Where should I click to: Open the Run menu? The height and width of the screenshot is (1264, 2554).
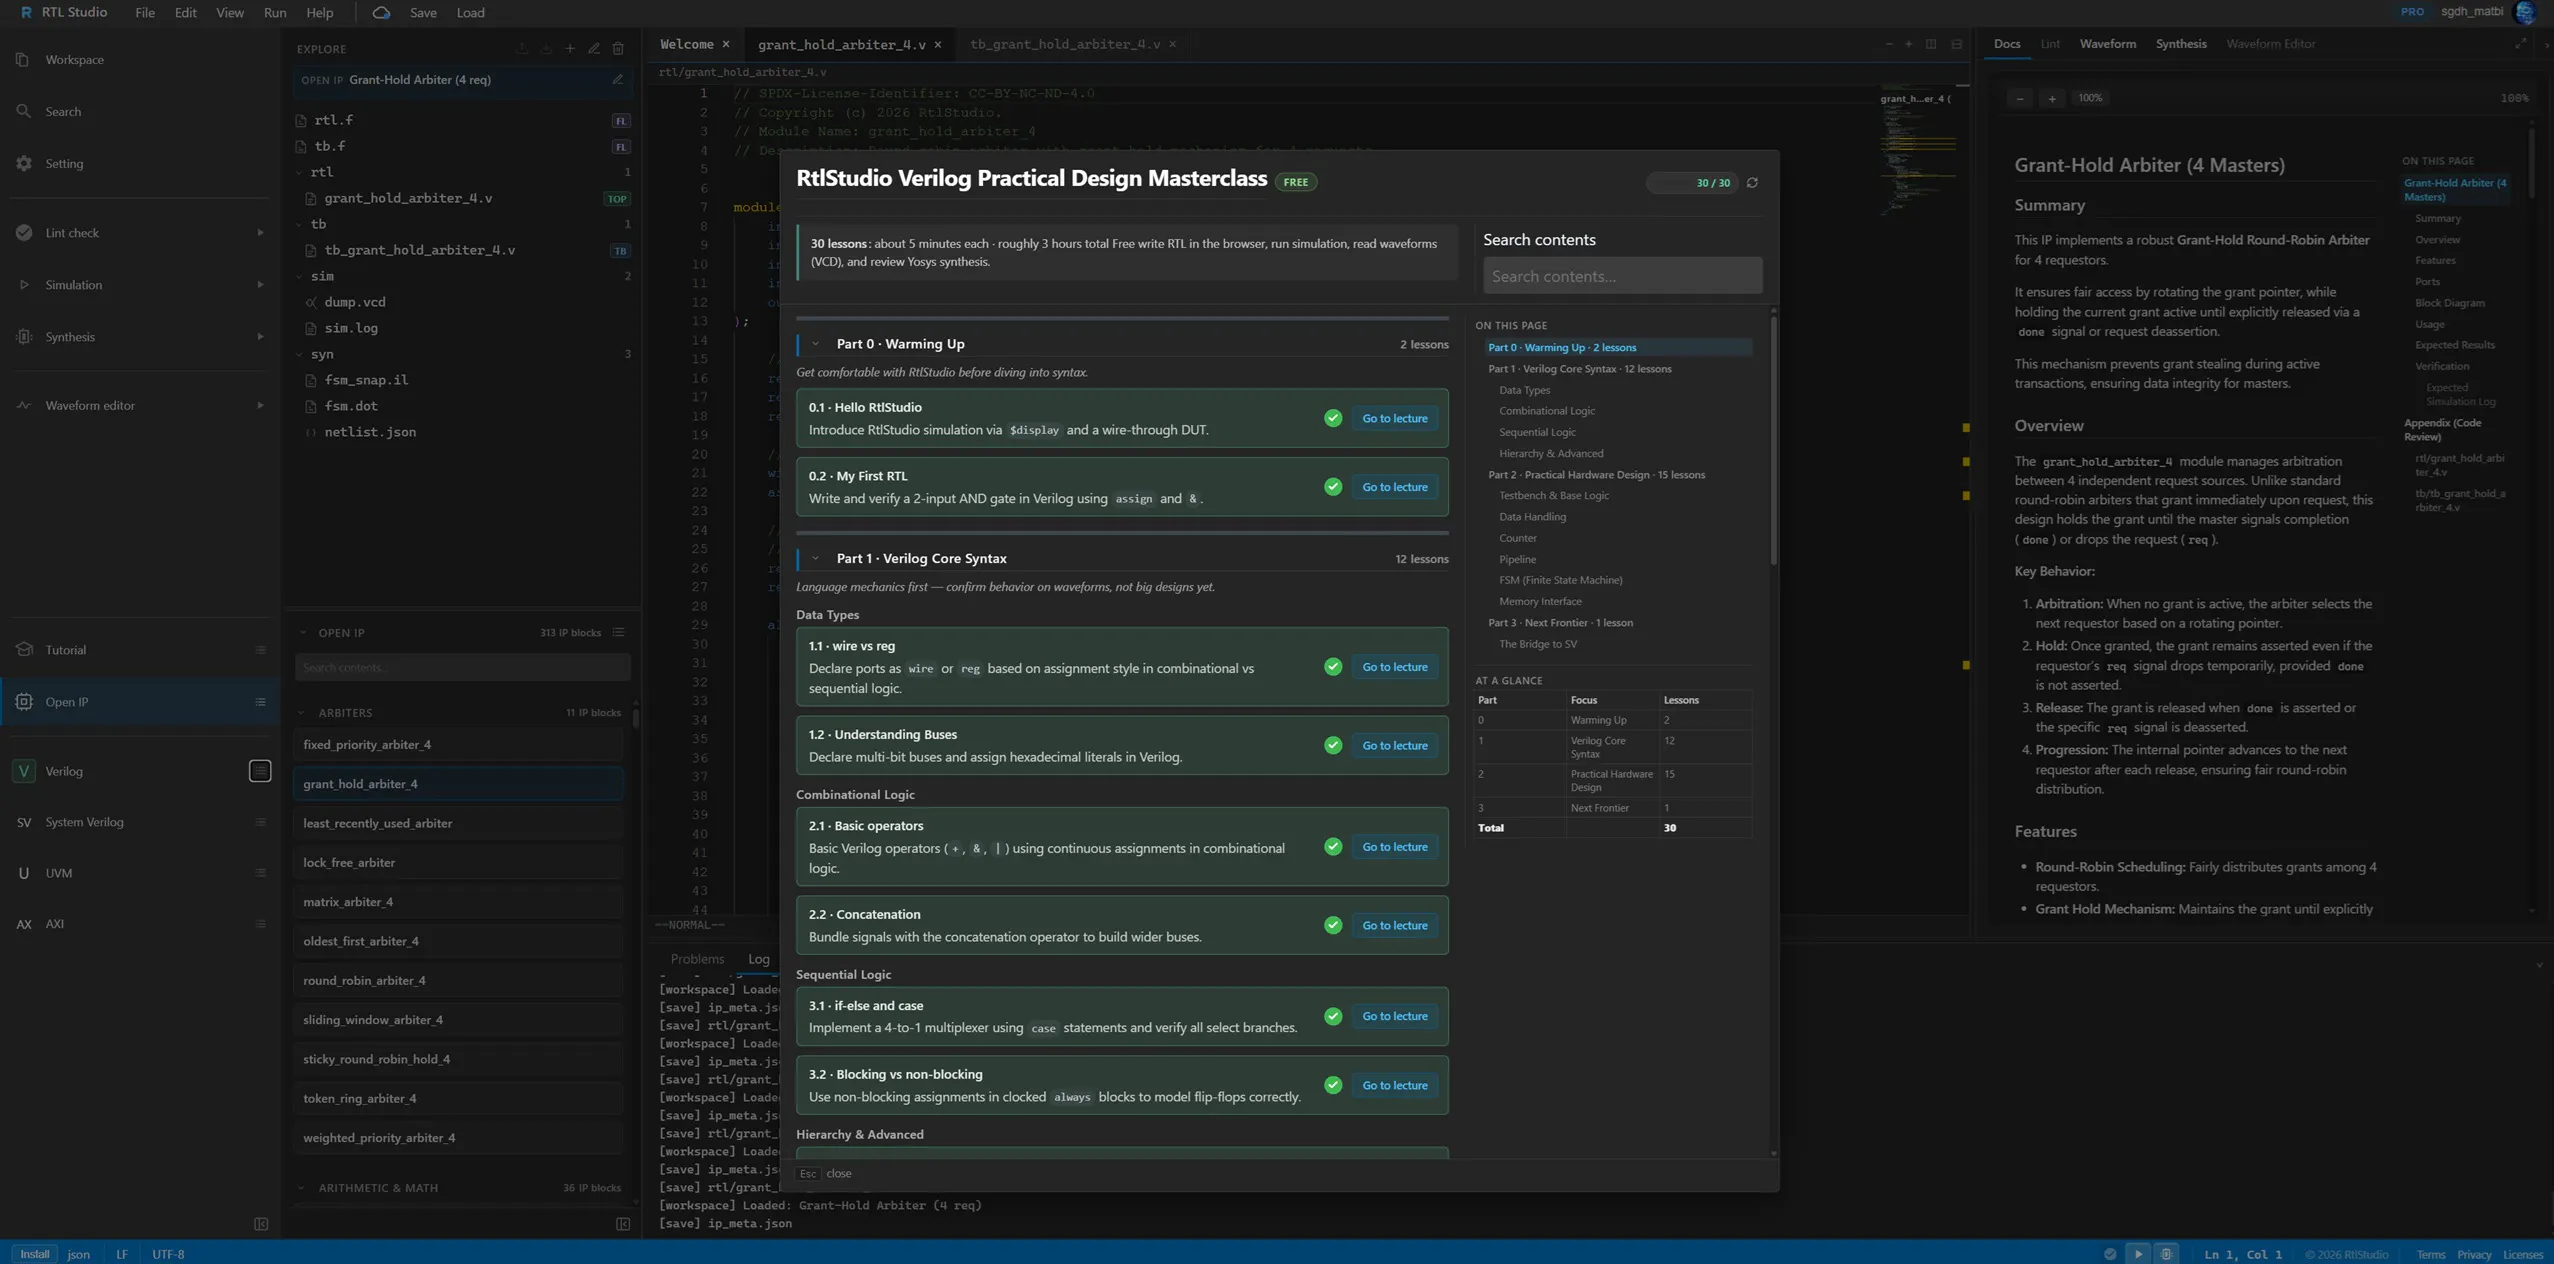pos(275,13)
